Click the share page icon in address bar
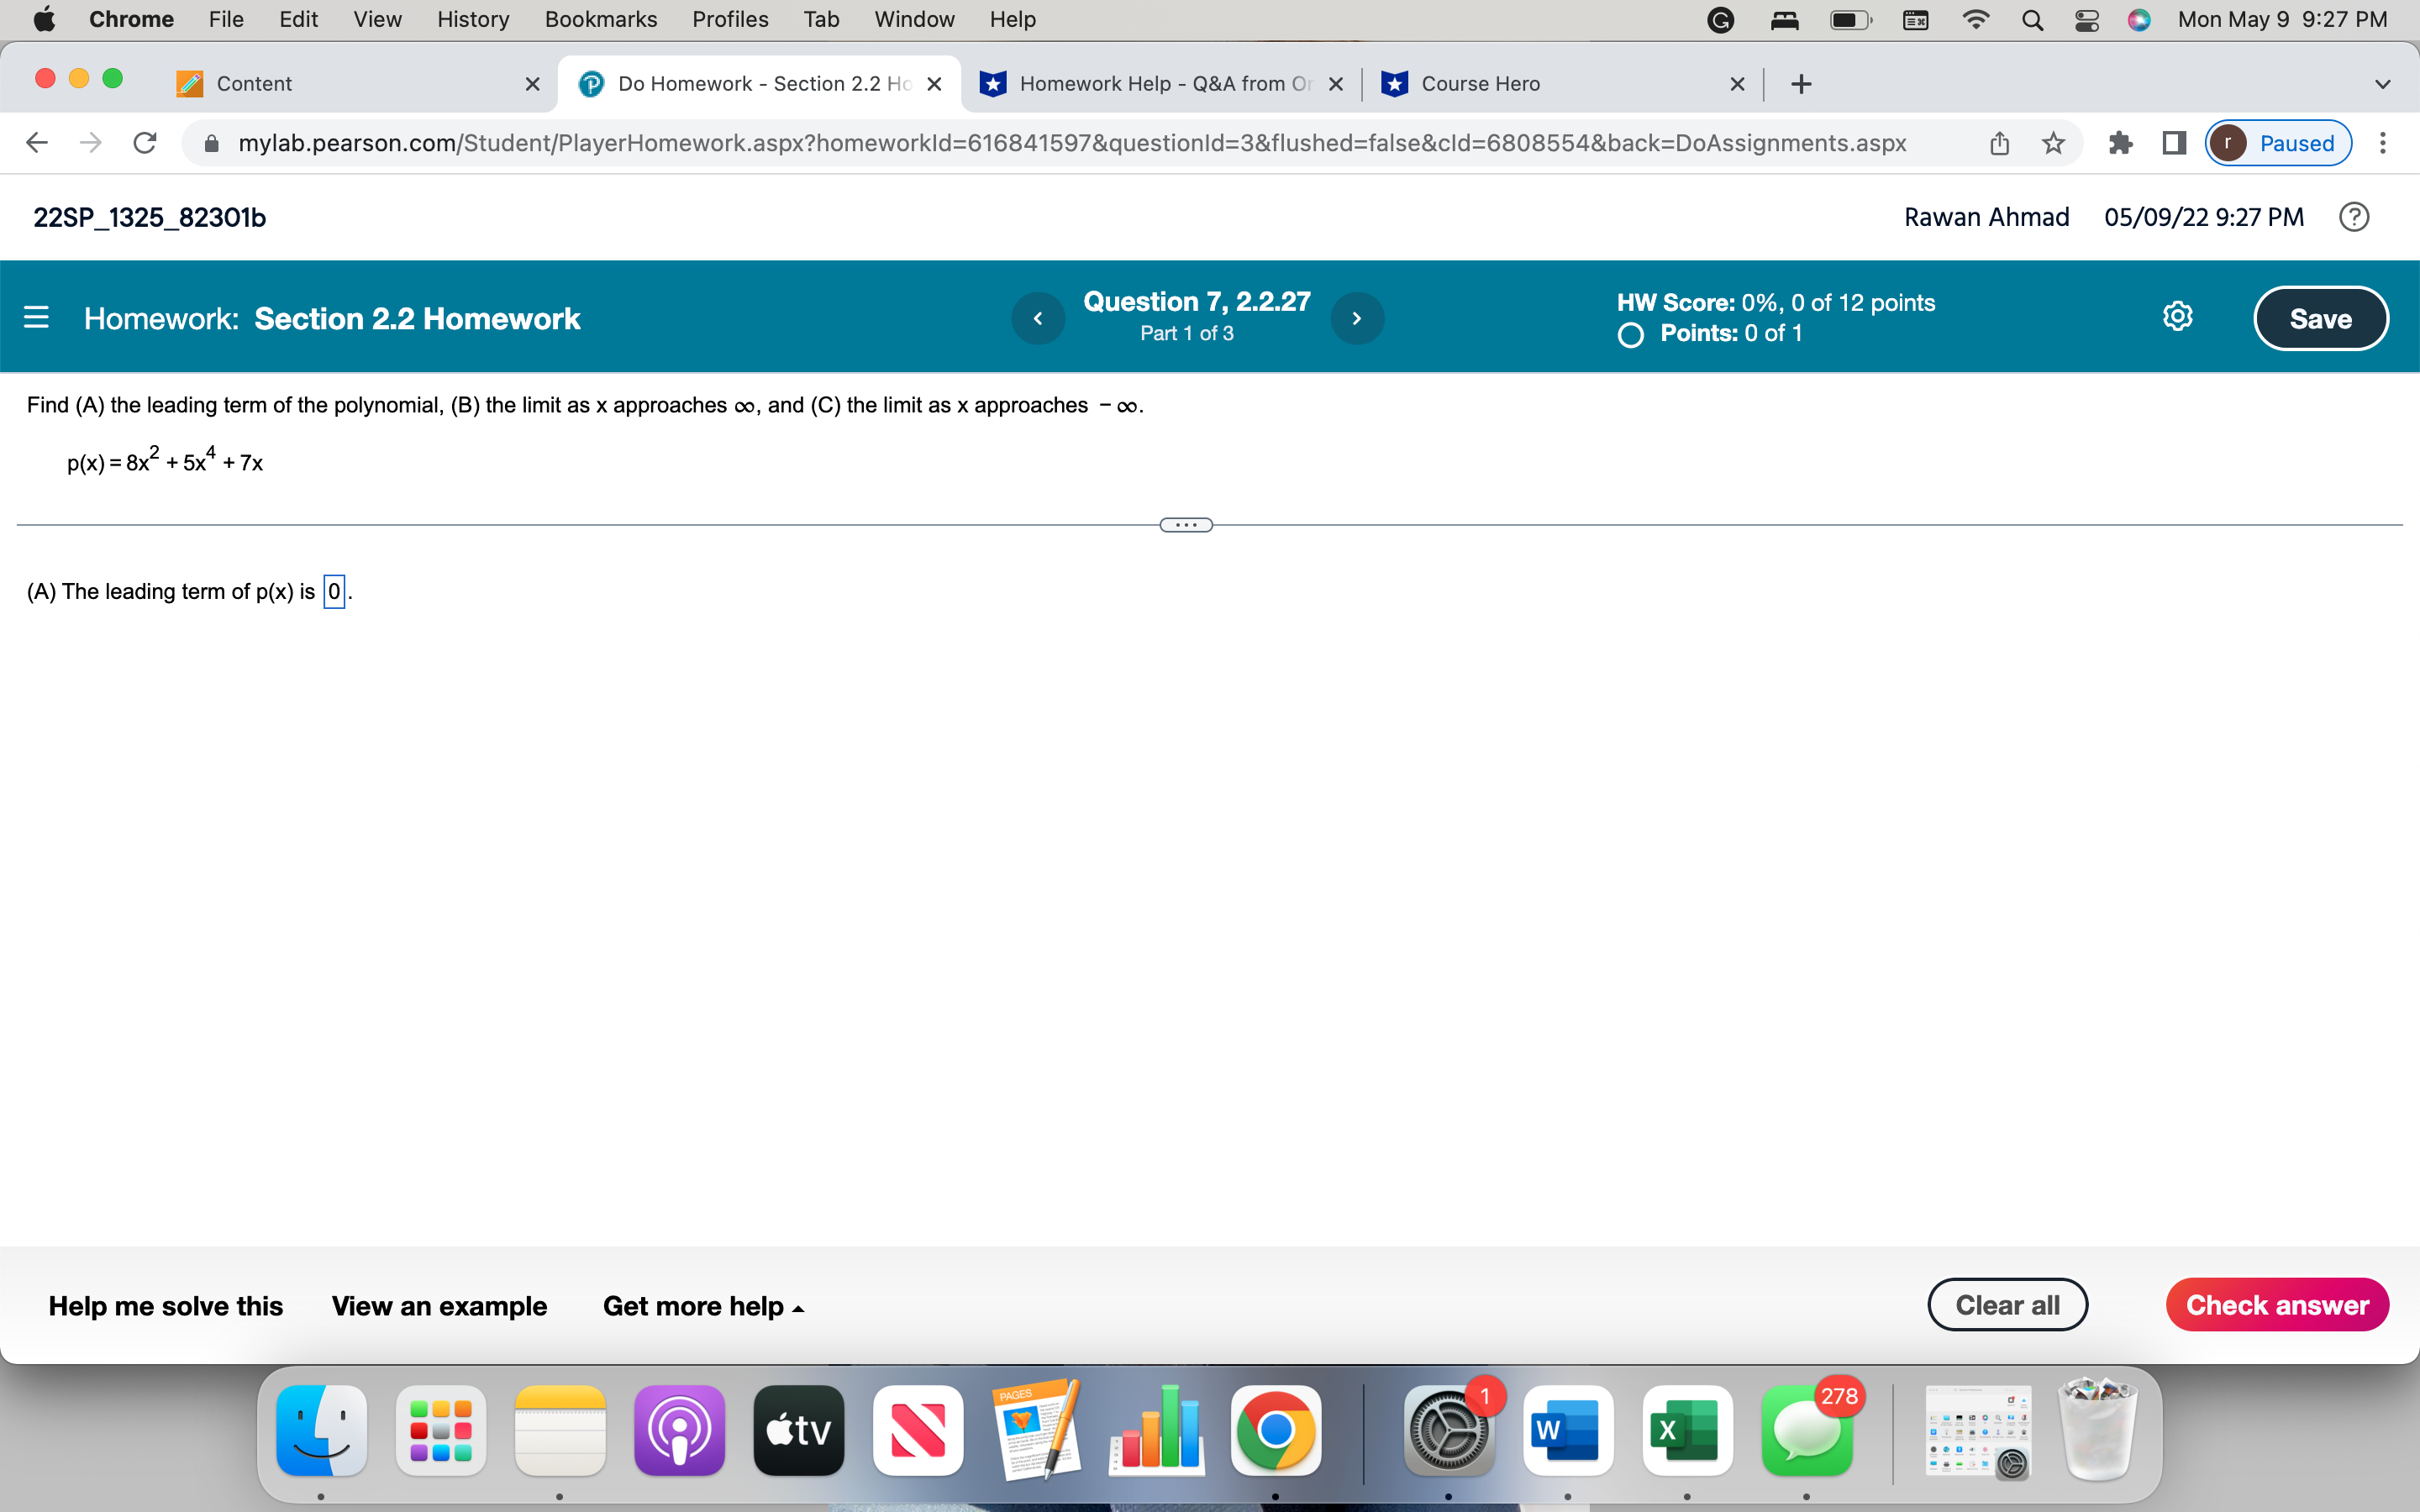 (x=1999, y=143)
